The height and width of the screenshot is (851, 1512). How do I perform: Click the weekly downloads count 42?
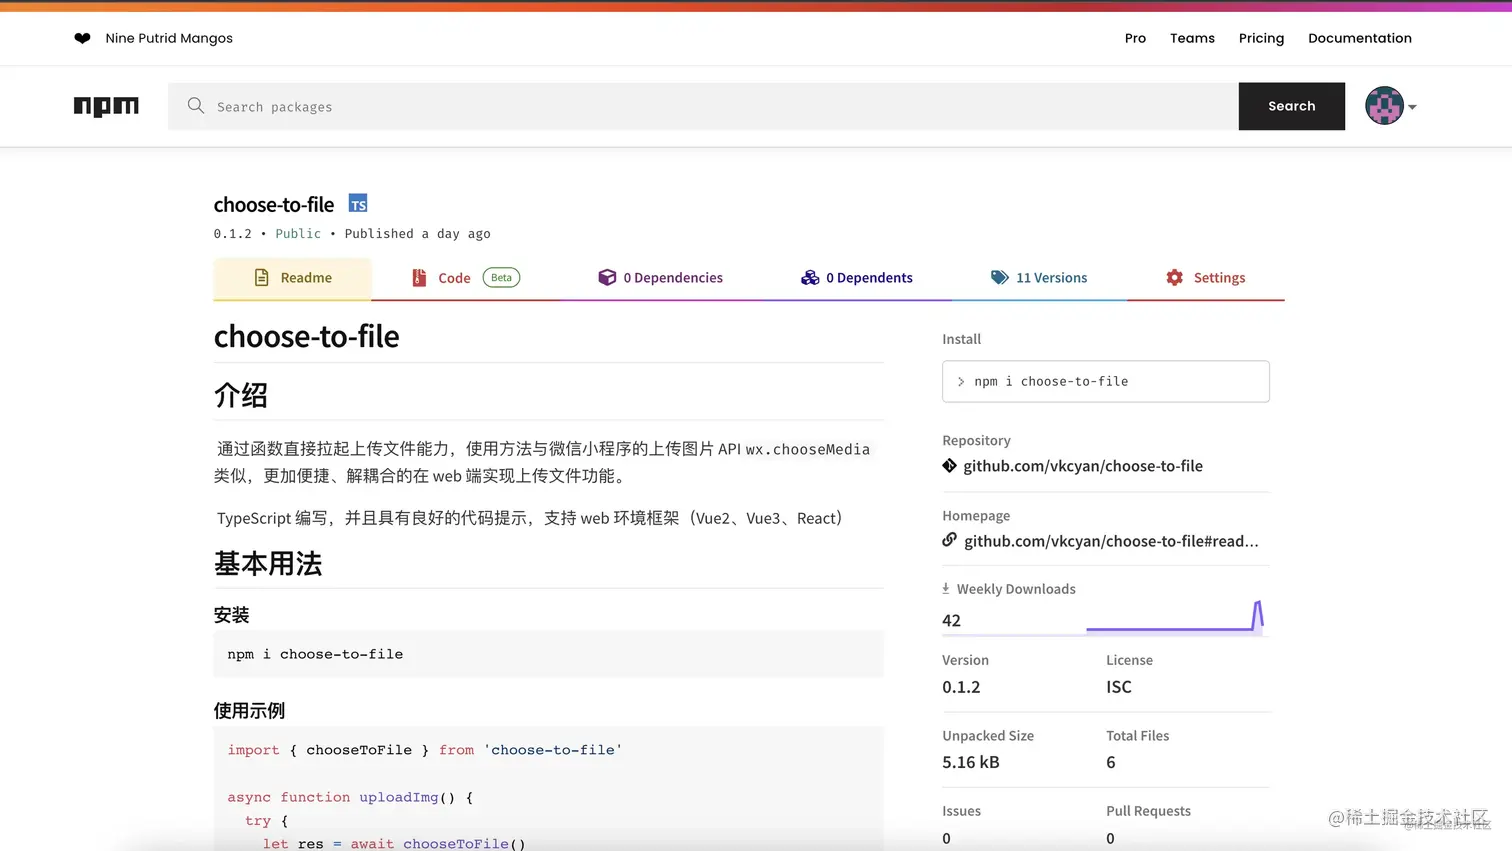(952, 621)
